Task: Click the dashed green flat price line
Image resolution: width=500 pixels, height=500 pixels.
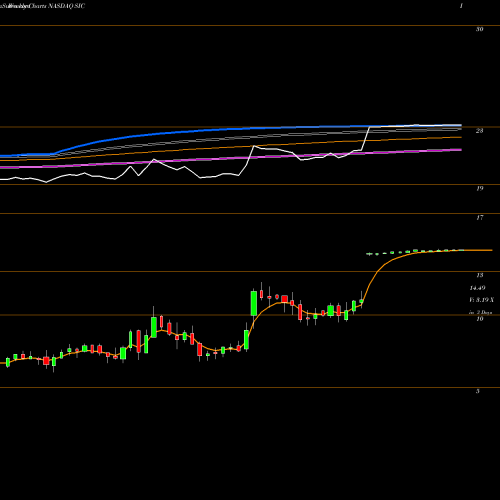Action: (415, 252)
